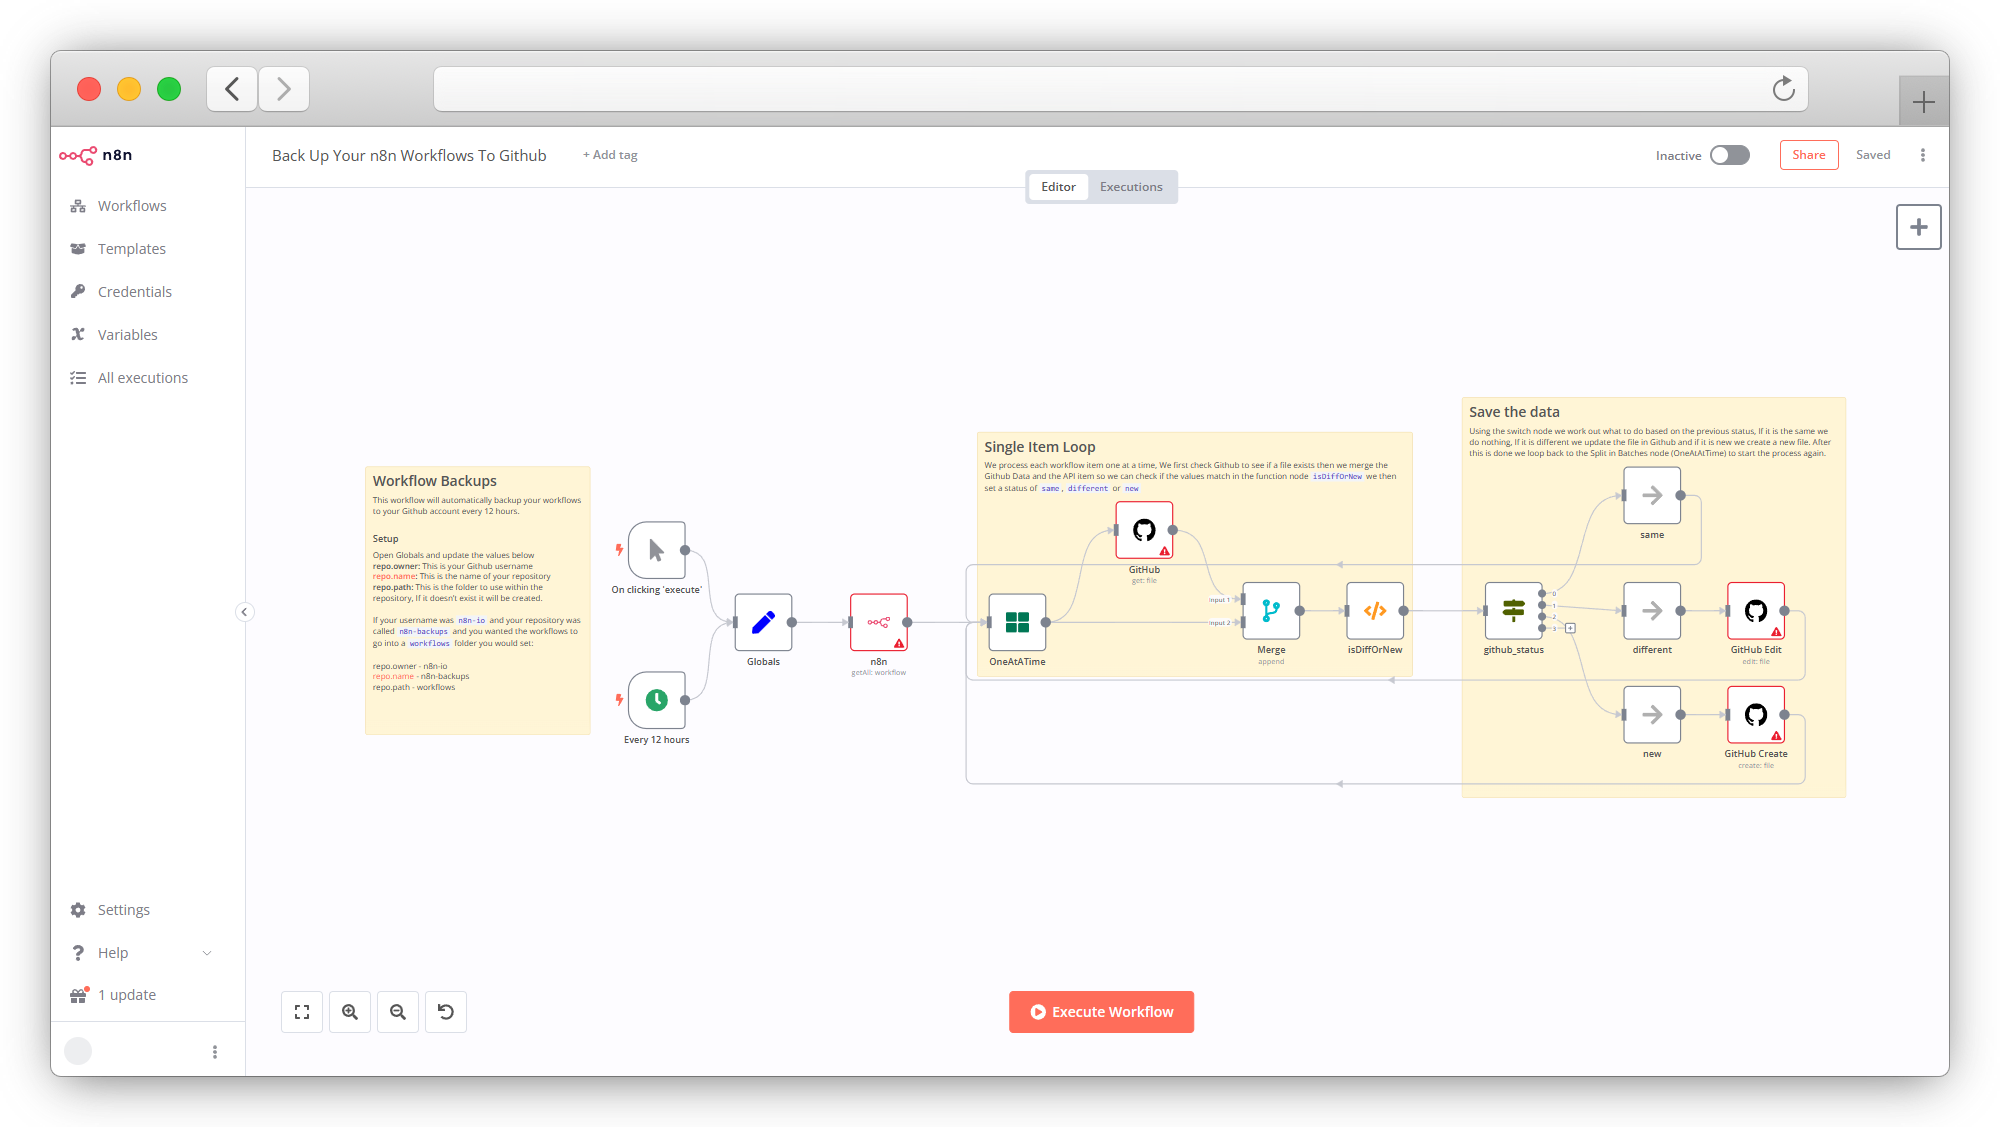Select the 'new' no-op node

click(1652, 714)
